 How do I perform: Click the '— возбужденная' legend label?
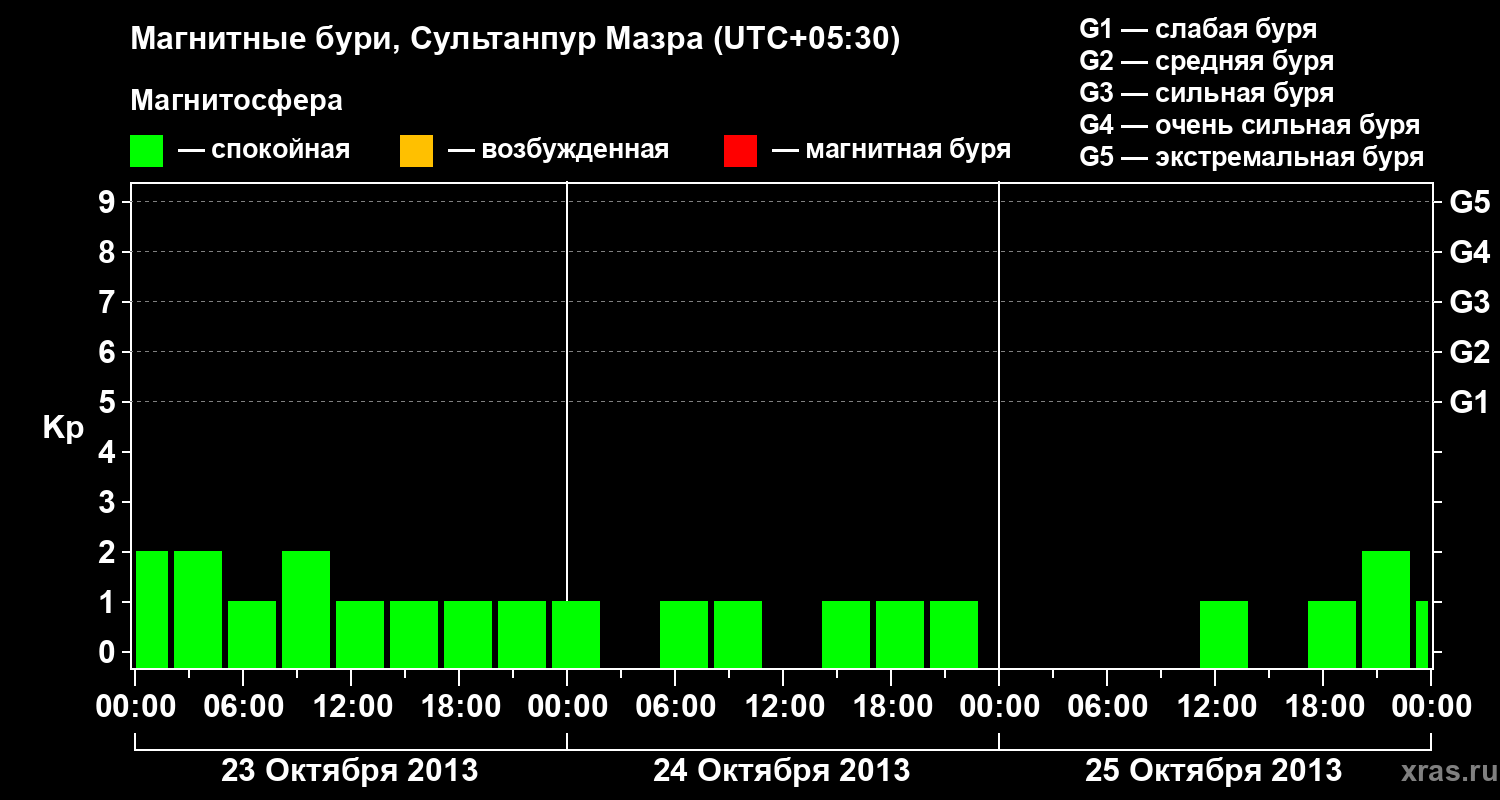558,151
